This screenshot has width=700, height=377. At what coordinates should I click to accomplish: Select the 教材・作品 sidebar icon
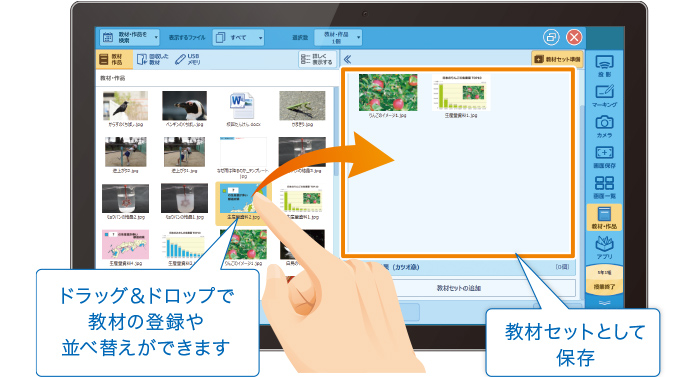pos(604,218)
